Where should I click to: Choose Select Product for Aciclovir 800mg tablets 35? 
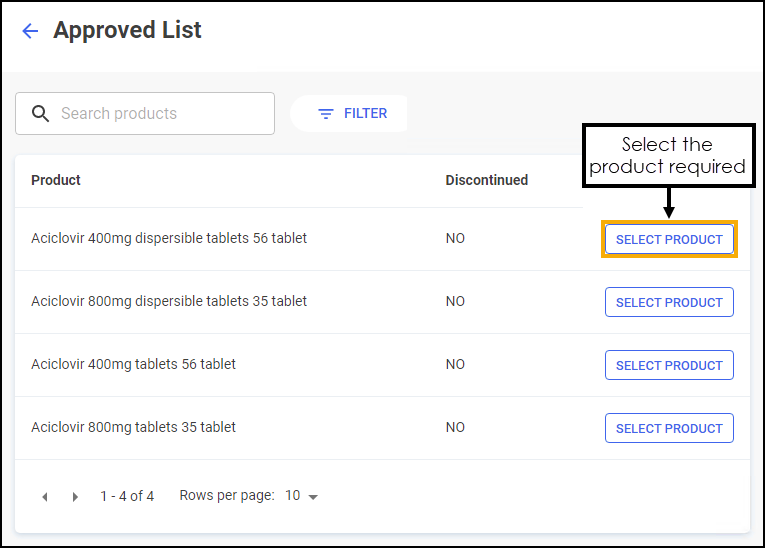[669, 429]
